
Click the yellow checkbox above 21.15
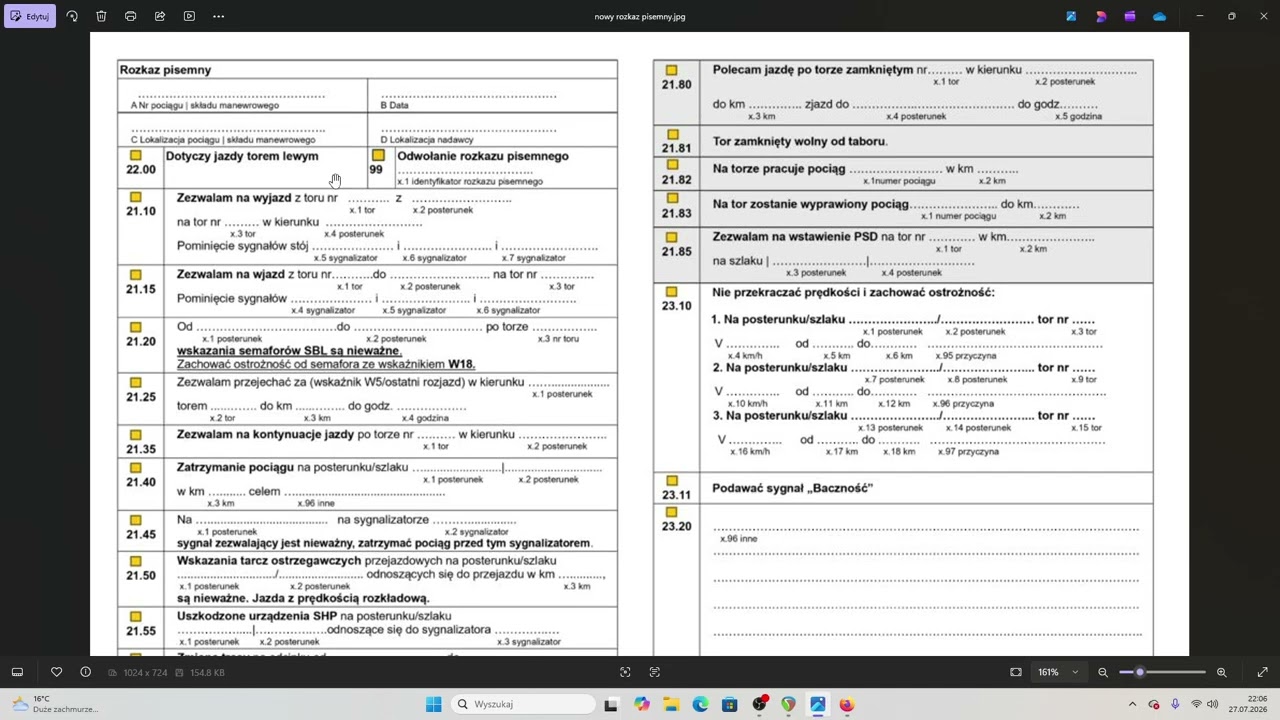coord(136,274)
